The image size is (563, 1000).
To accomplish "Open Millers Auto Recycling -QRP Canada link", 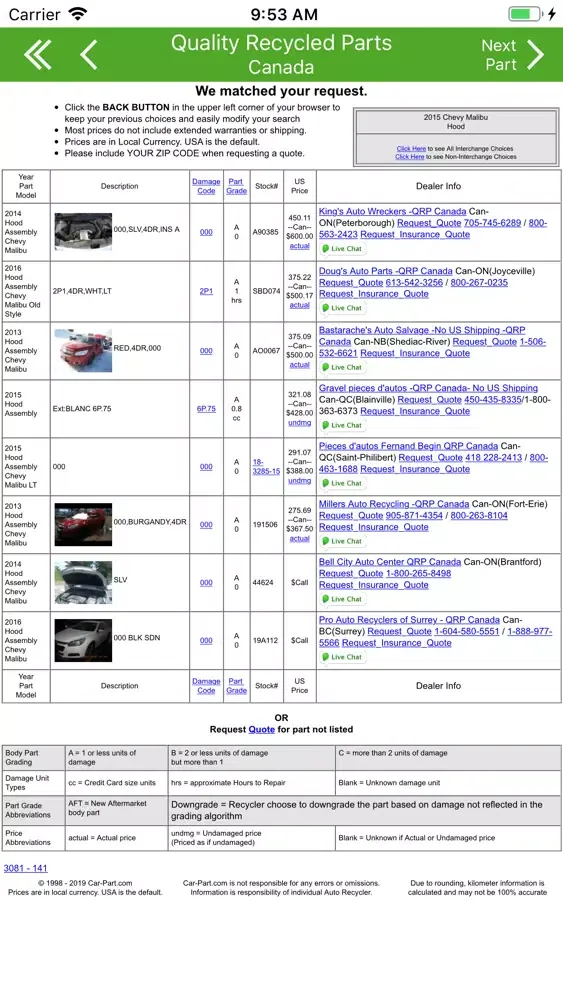I will 394,504.
